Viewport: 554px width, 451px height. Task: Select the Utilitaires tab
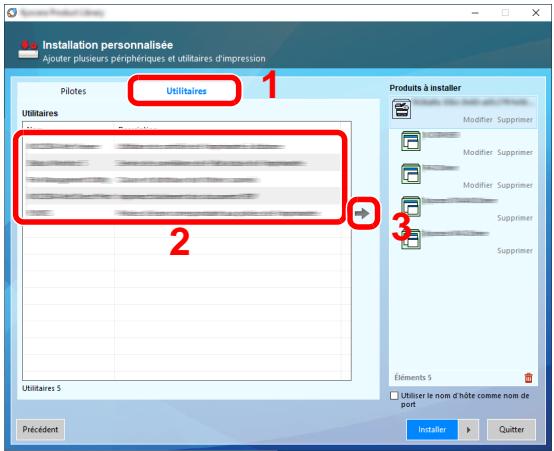pyautogui.click(x=186, y=91)
